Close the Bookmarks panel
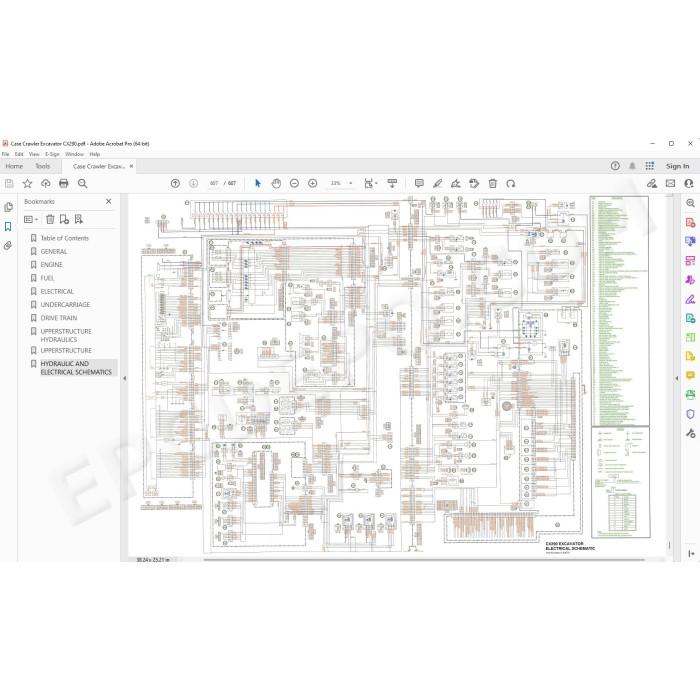 tap(108, 201)
